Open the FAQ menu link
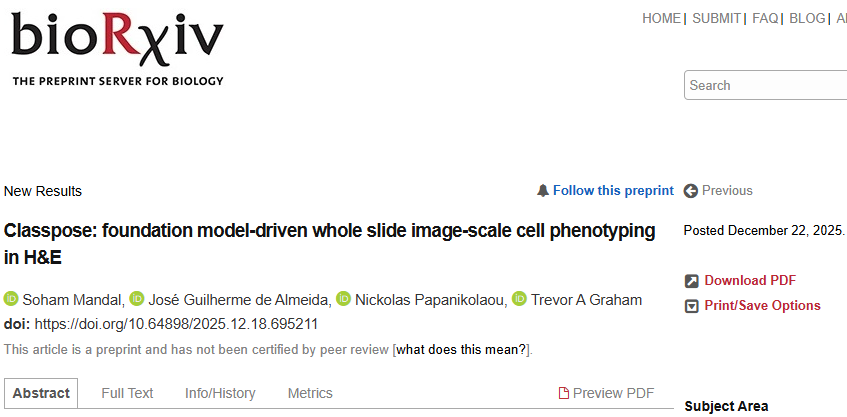This screenshot has width=847, height=417. click(x=765, y=18)
